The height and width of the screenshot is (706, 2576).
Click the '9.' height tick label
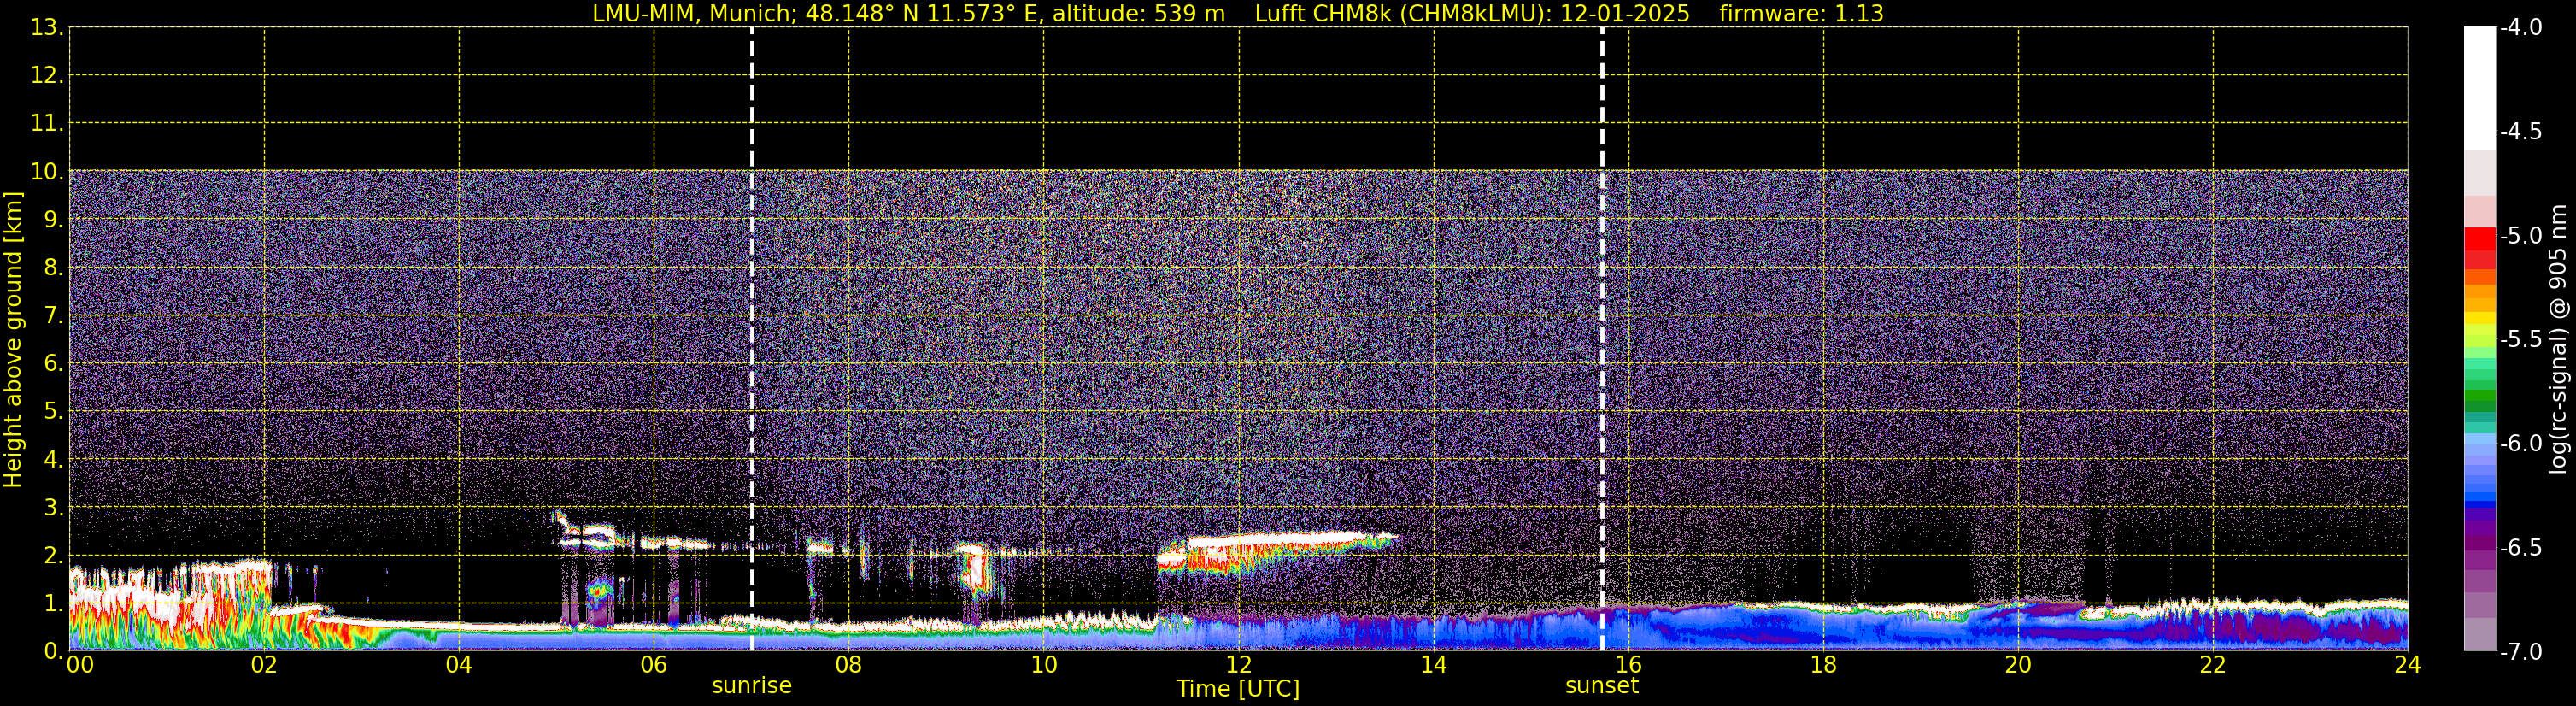[53, 220]
